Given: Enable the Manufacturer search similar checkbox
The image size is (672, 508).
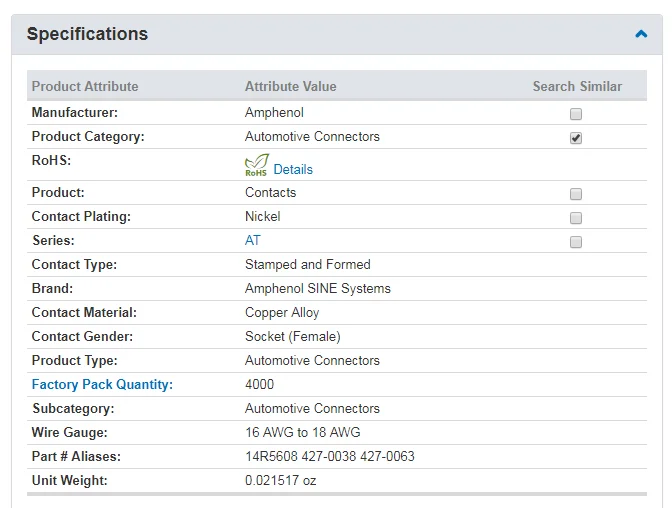Looking at the screenshot, I should click(576, 114).
